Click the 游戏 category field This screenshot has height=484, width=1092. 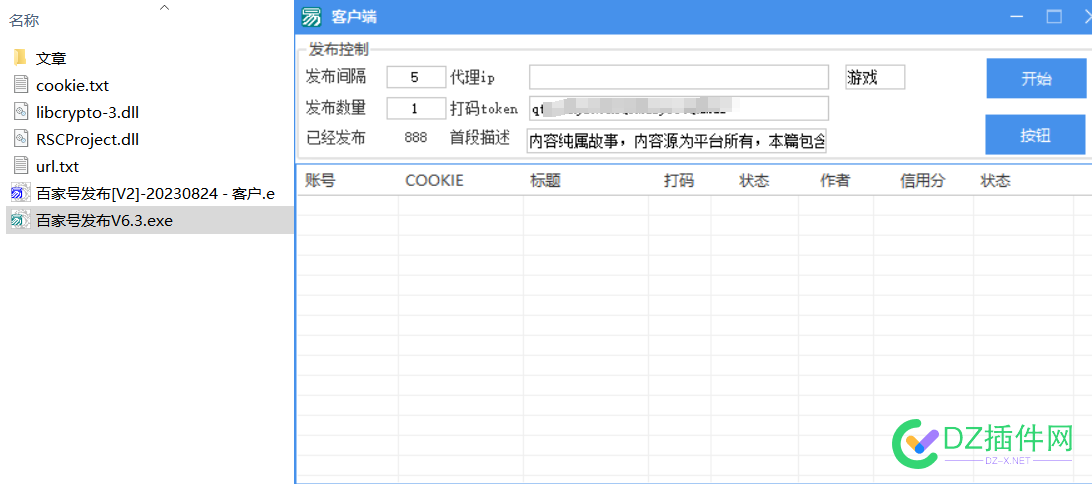tap(875, 77)
